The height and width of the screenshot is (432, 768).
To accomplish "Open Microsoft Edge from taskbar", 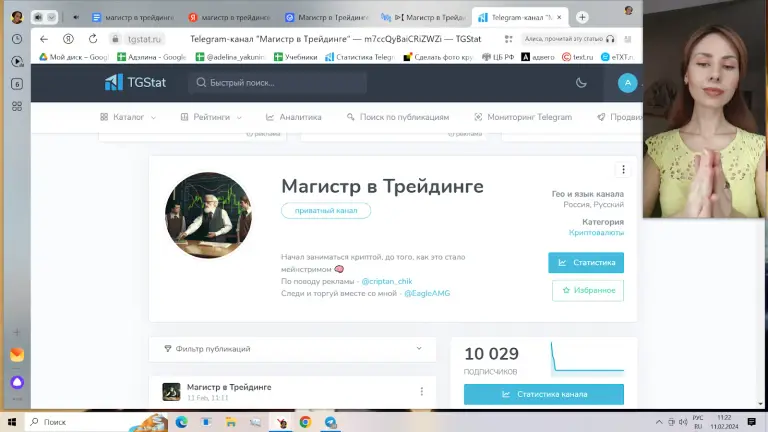I will click(x=181, y=422).
